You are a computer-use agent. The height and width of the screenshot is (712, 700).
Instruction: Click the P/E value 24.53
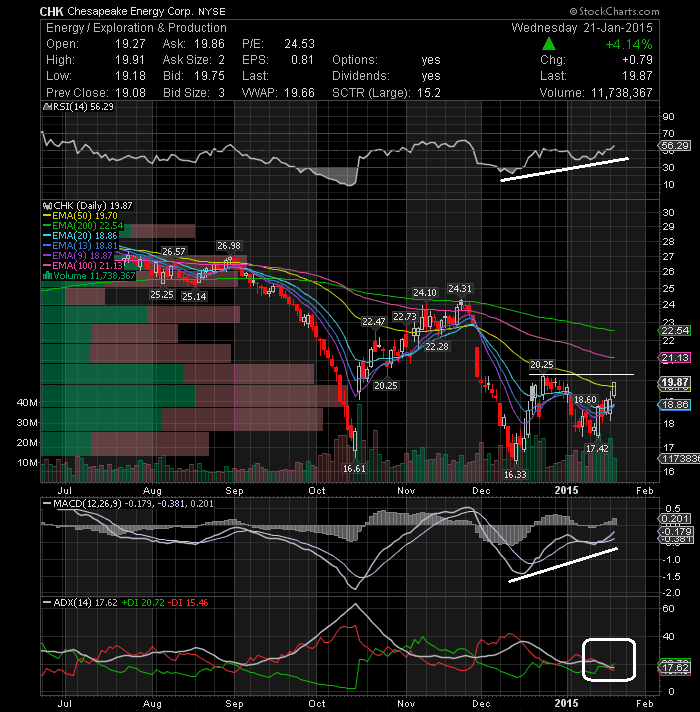(x=299, y=44)
